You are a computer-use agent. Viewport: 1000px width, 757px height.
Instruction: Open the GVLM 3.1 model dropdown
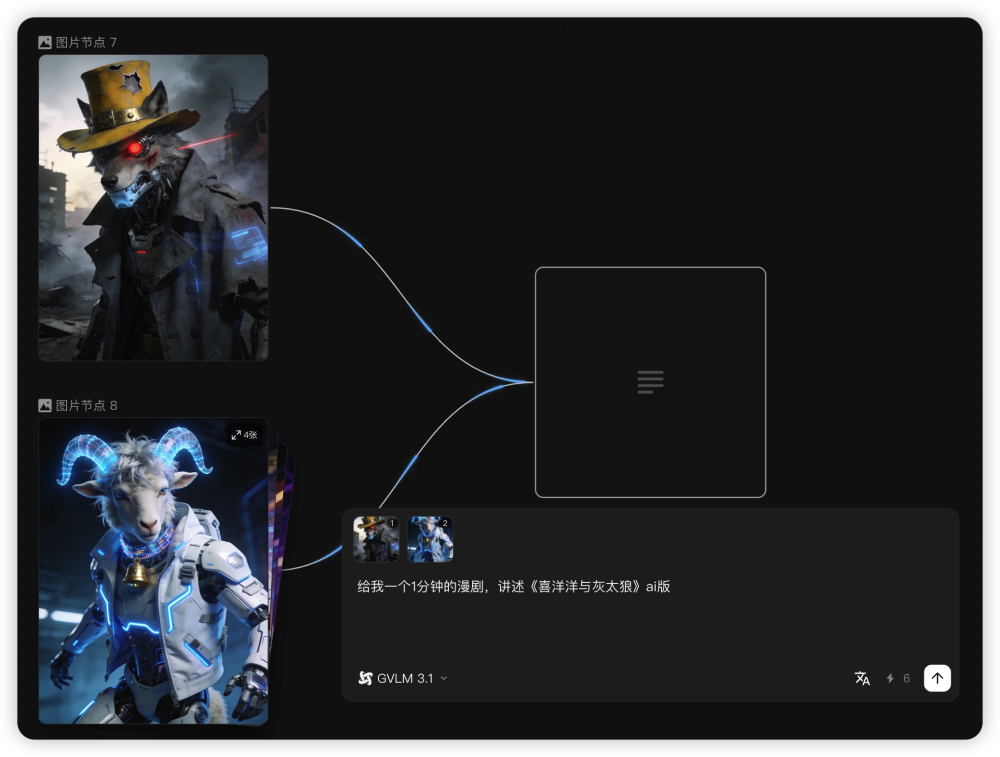point(402,678)
